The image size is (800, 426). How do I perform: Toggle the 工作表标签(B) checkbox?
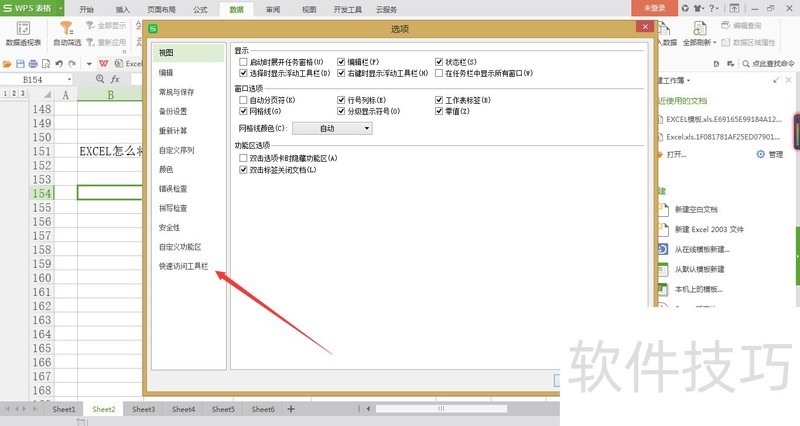pyautogui.click(x=439, y=100)
